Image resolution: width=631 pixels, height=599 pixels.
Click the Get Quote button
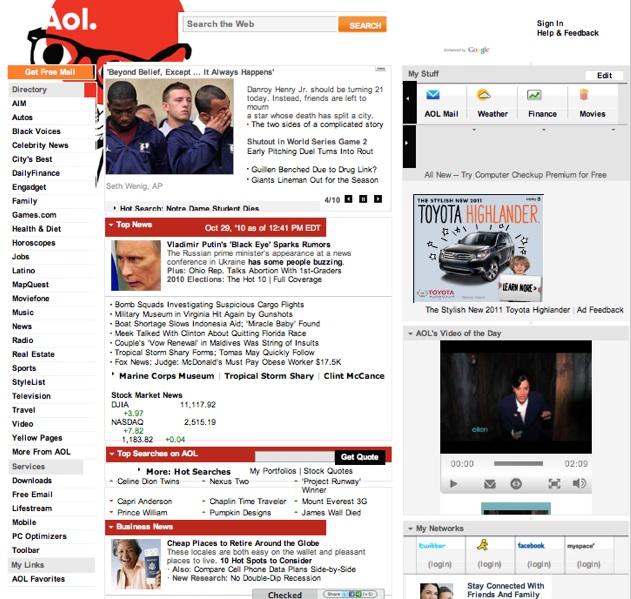pos(359,457)
